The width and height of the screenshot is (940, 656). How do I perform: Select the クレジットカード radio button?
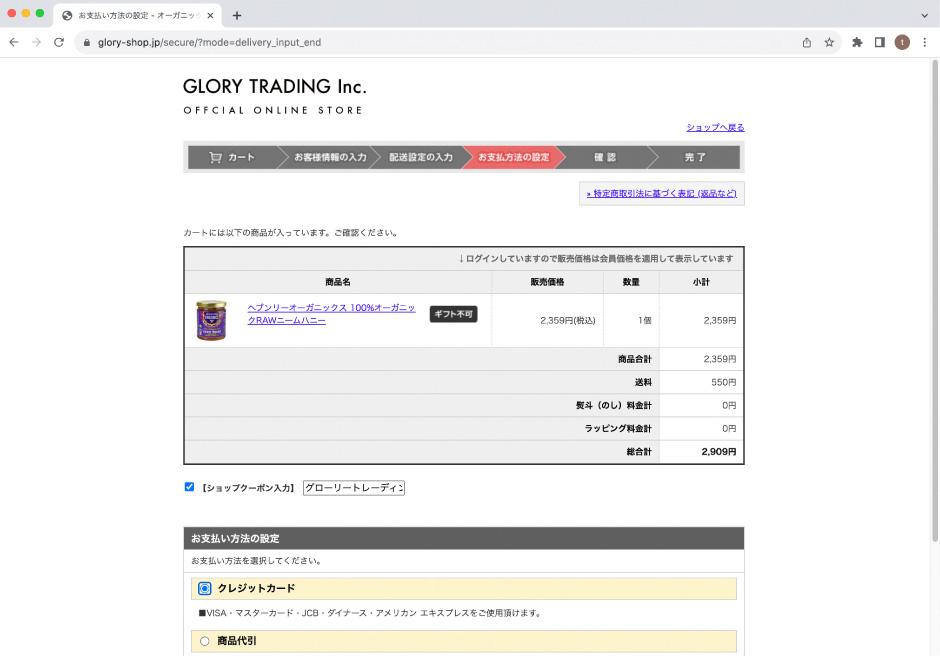205,588
